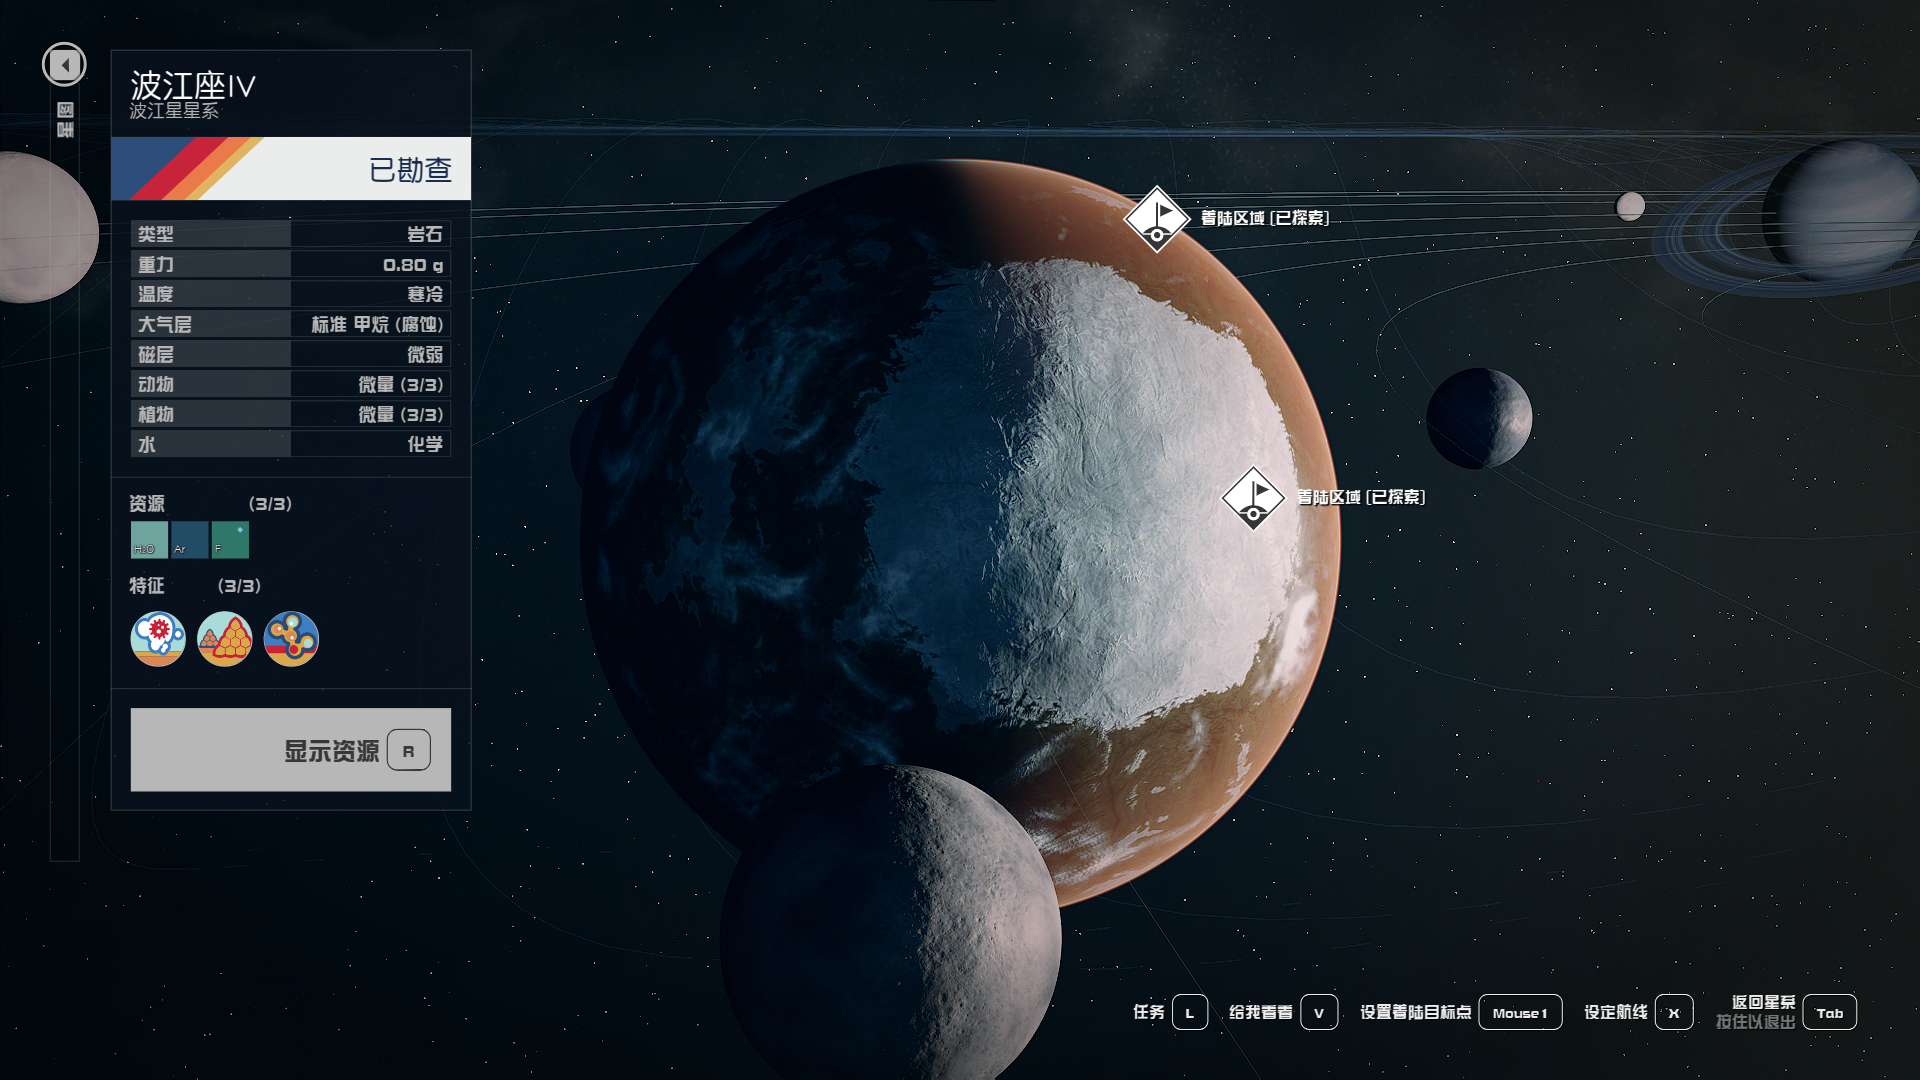Click the 磁层 微弱 magnetosphere row
The height and width of the screenshot is (1080, 1920).
[x=291, y=354]
